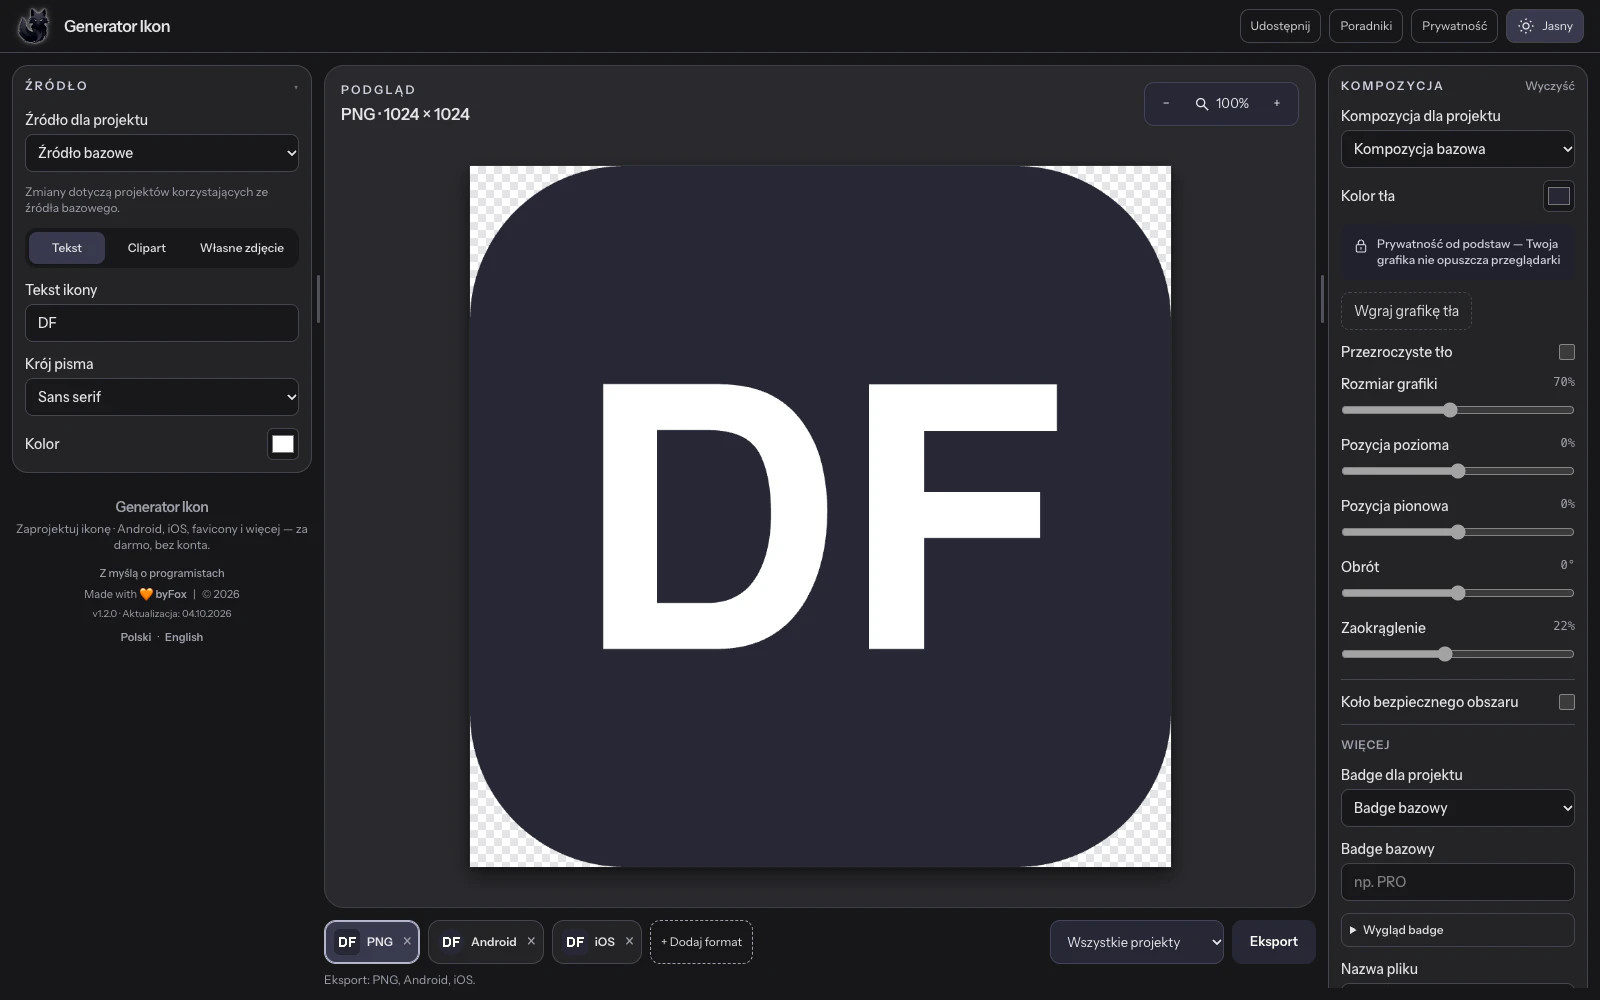The height and width of the screenshot is (1000, 1600).
Task: Enable the Koło bezpiecznego obszaru checkbox
Action: coord(1567,702)
